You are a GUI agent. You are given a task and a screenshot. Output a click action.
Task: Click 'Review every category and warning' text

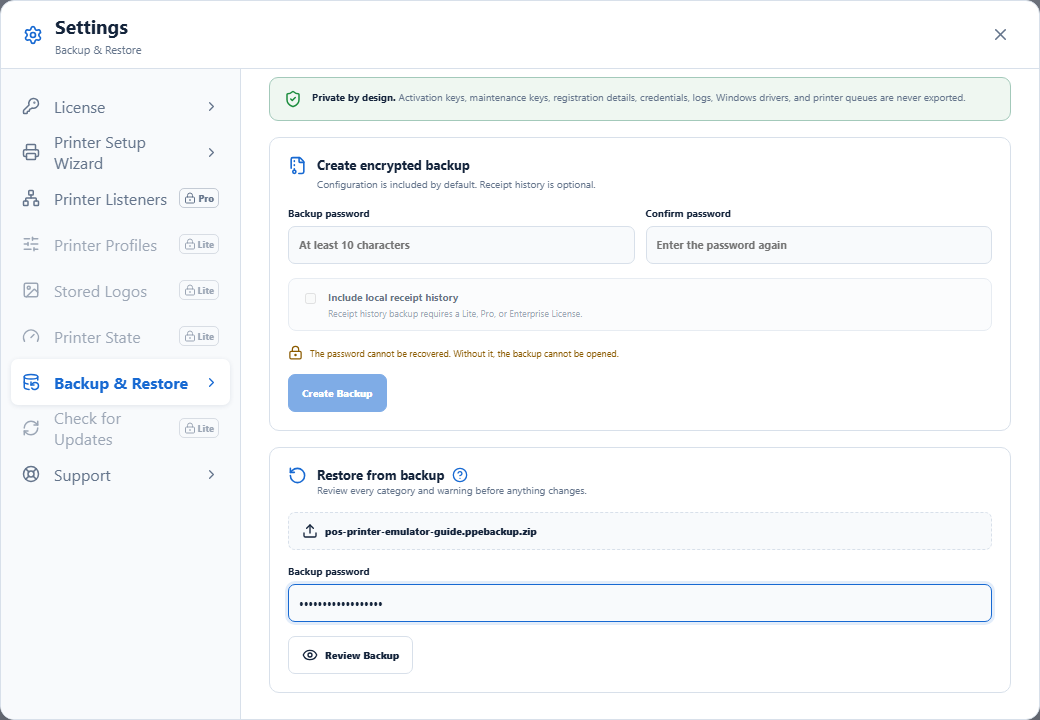[x=452, y=491]
